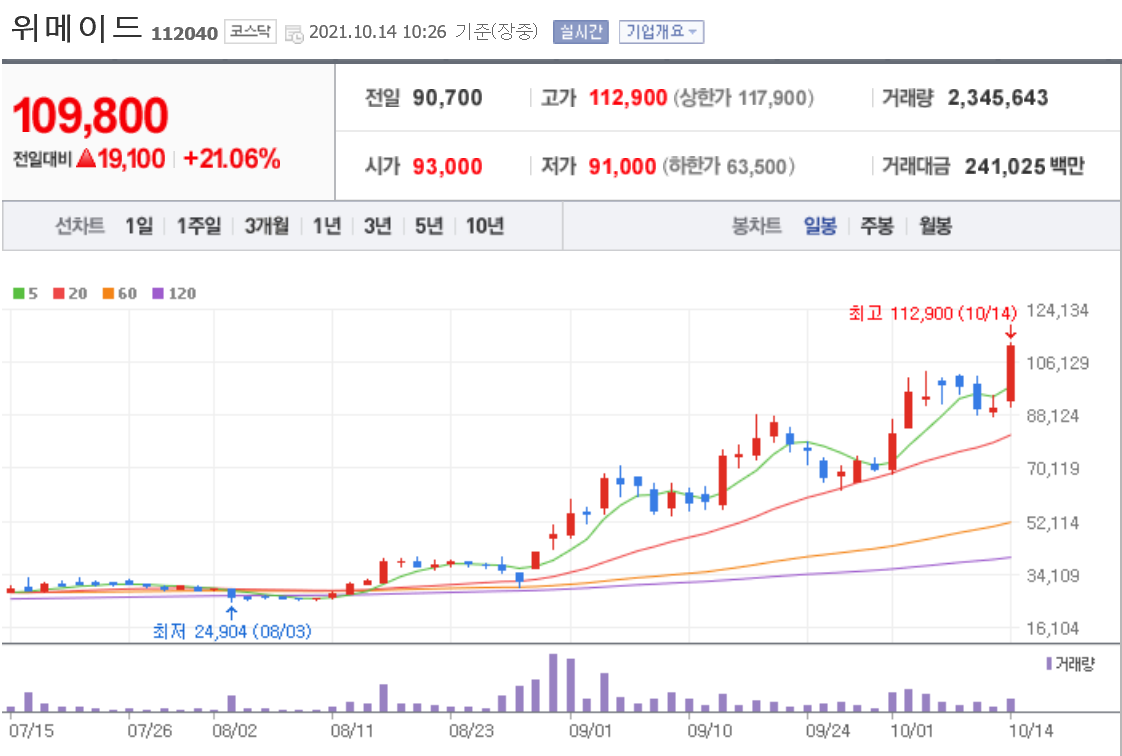Switch line chart to 1년
The width and height of the screenshot is (1122, 756).
(x=327, y=226)
